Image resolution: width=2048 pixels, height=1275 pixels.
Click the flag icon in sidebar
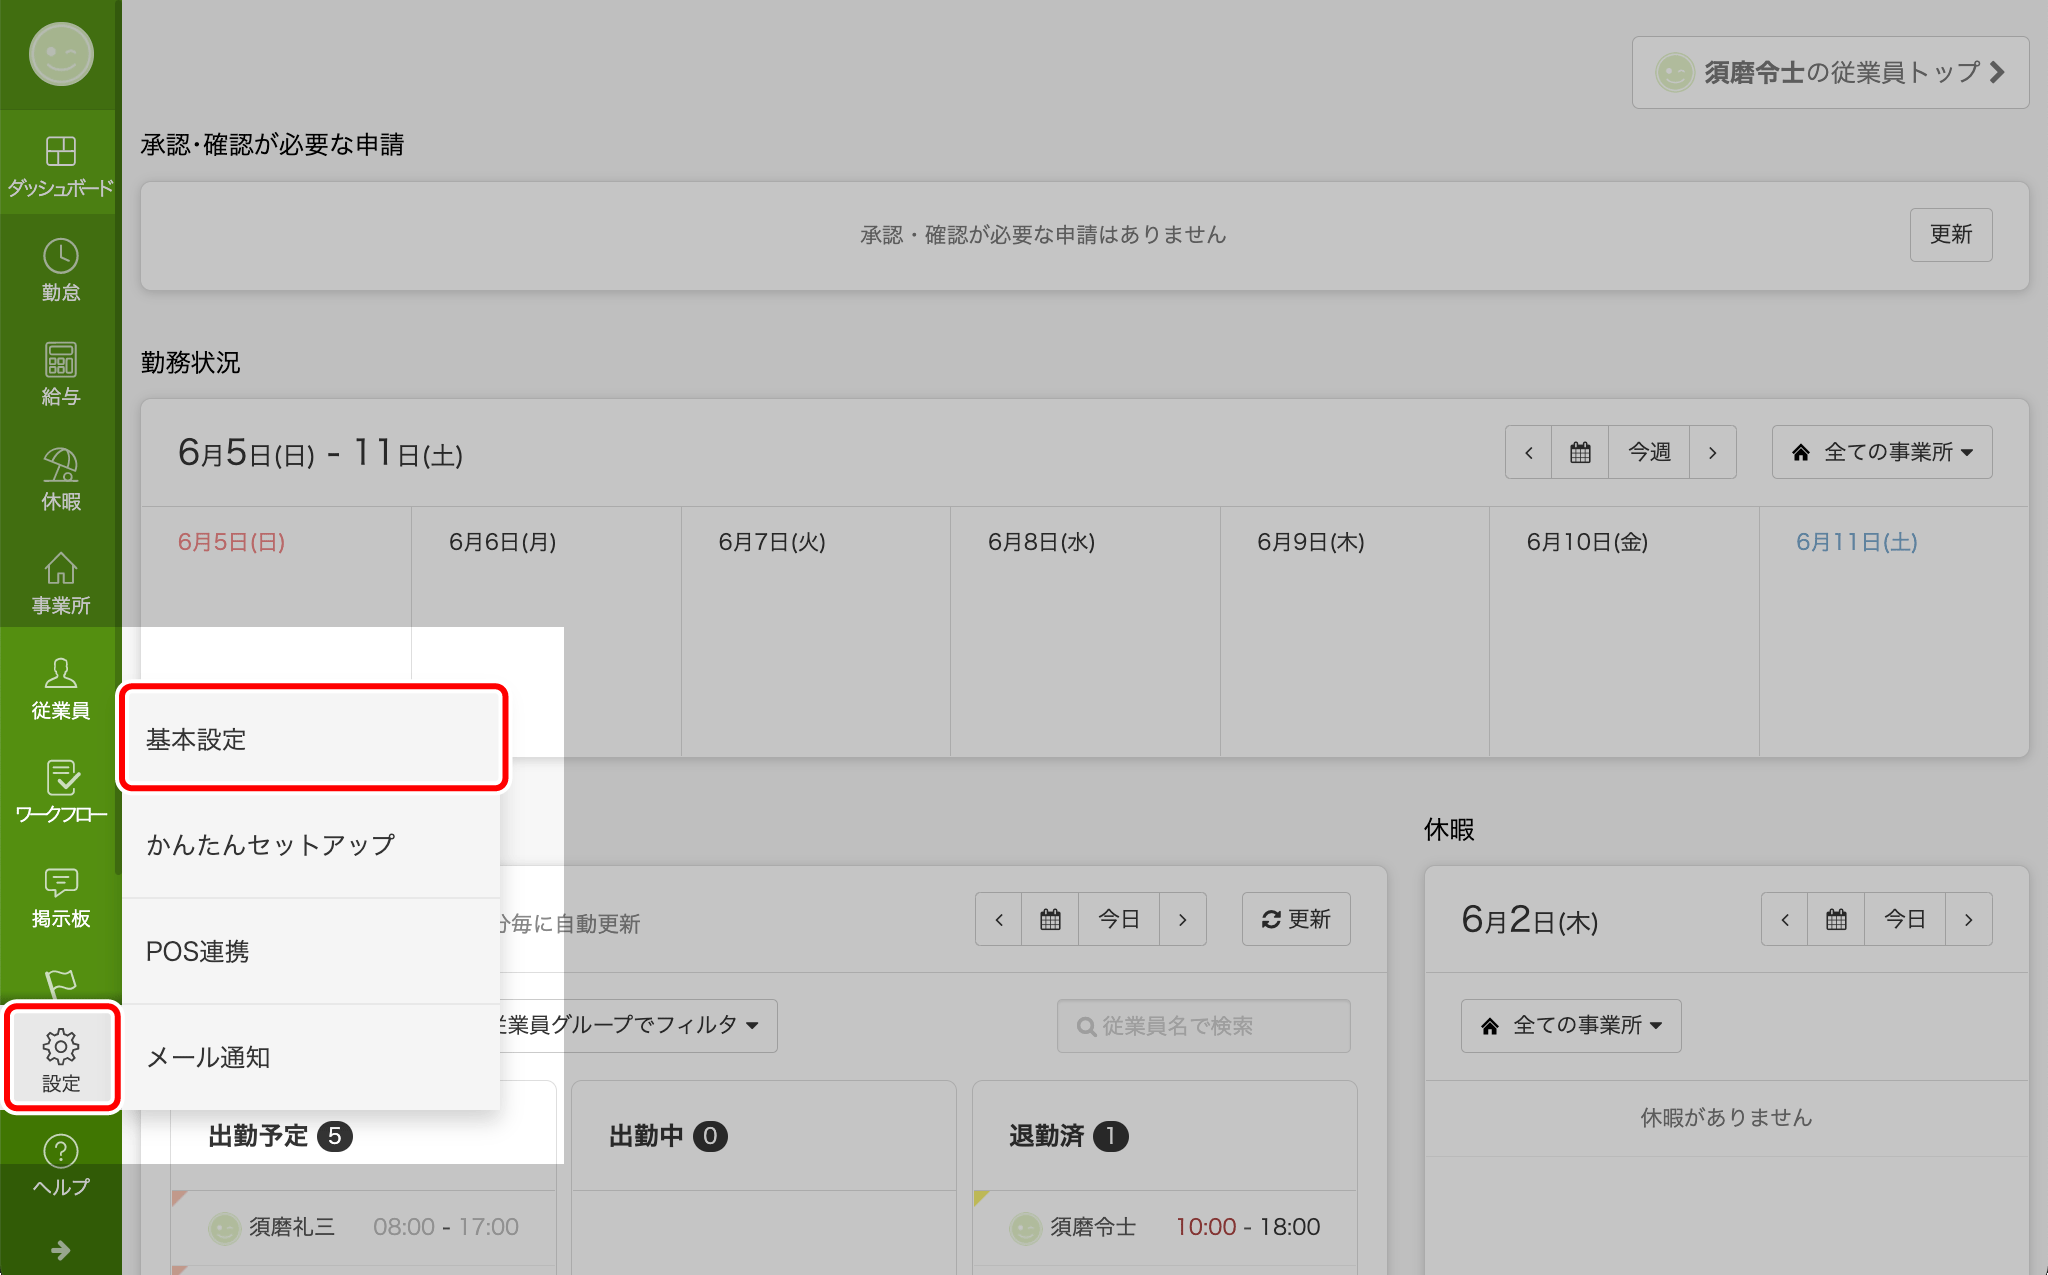(60, 984)
